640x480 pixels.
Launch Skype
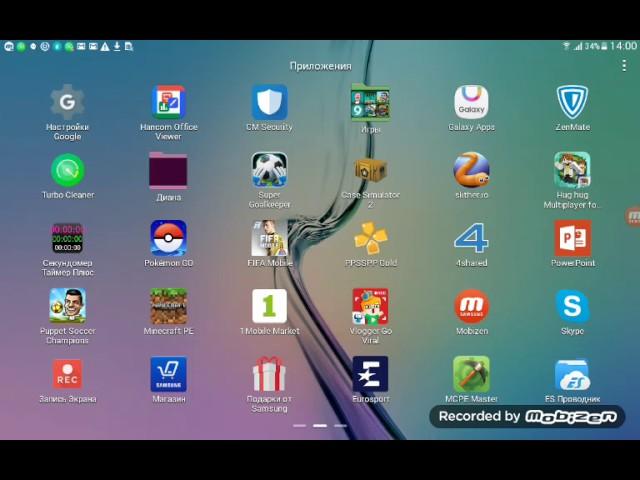pos(572,306)
